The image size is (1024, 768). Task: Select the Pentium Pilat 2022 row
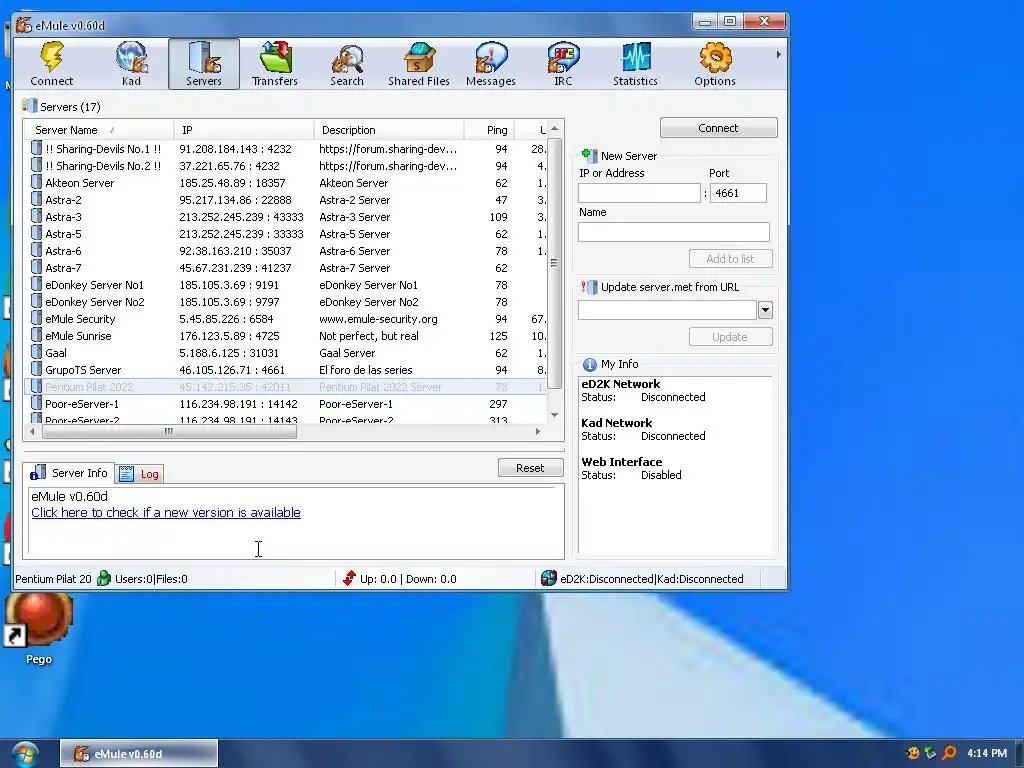pos(285,387)
